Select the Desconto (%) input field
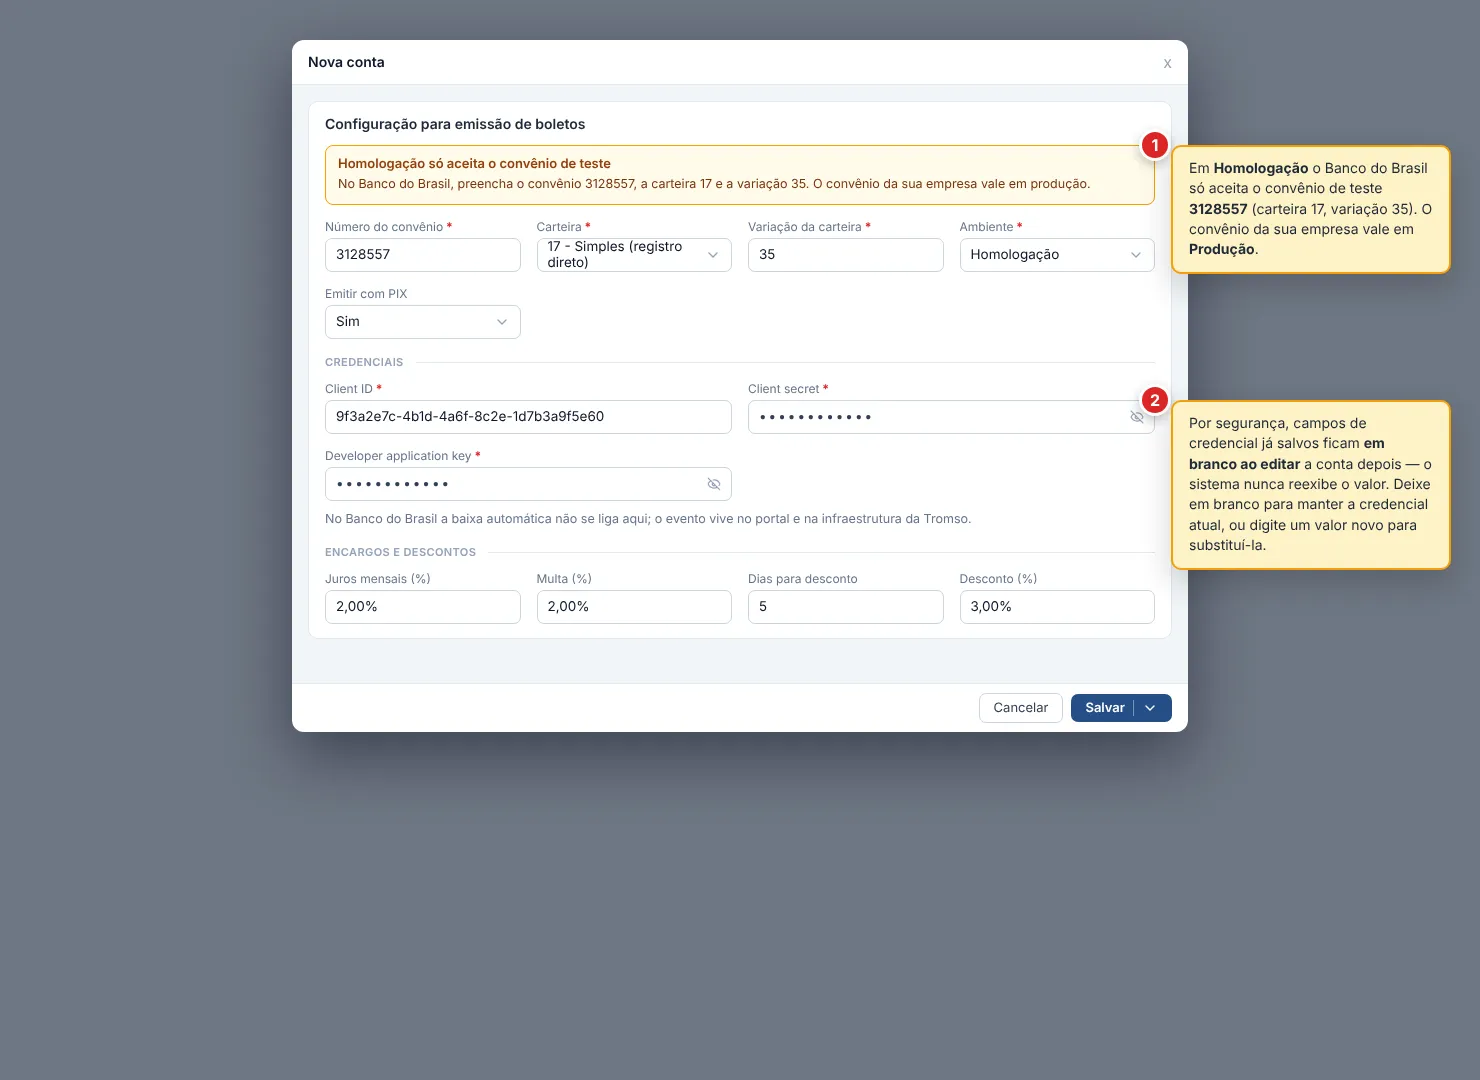This screenshot has height=1080, width=1480. coord(1057,607)
